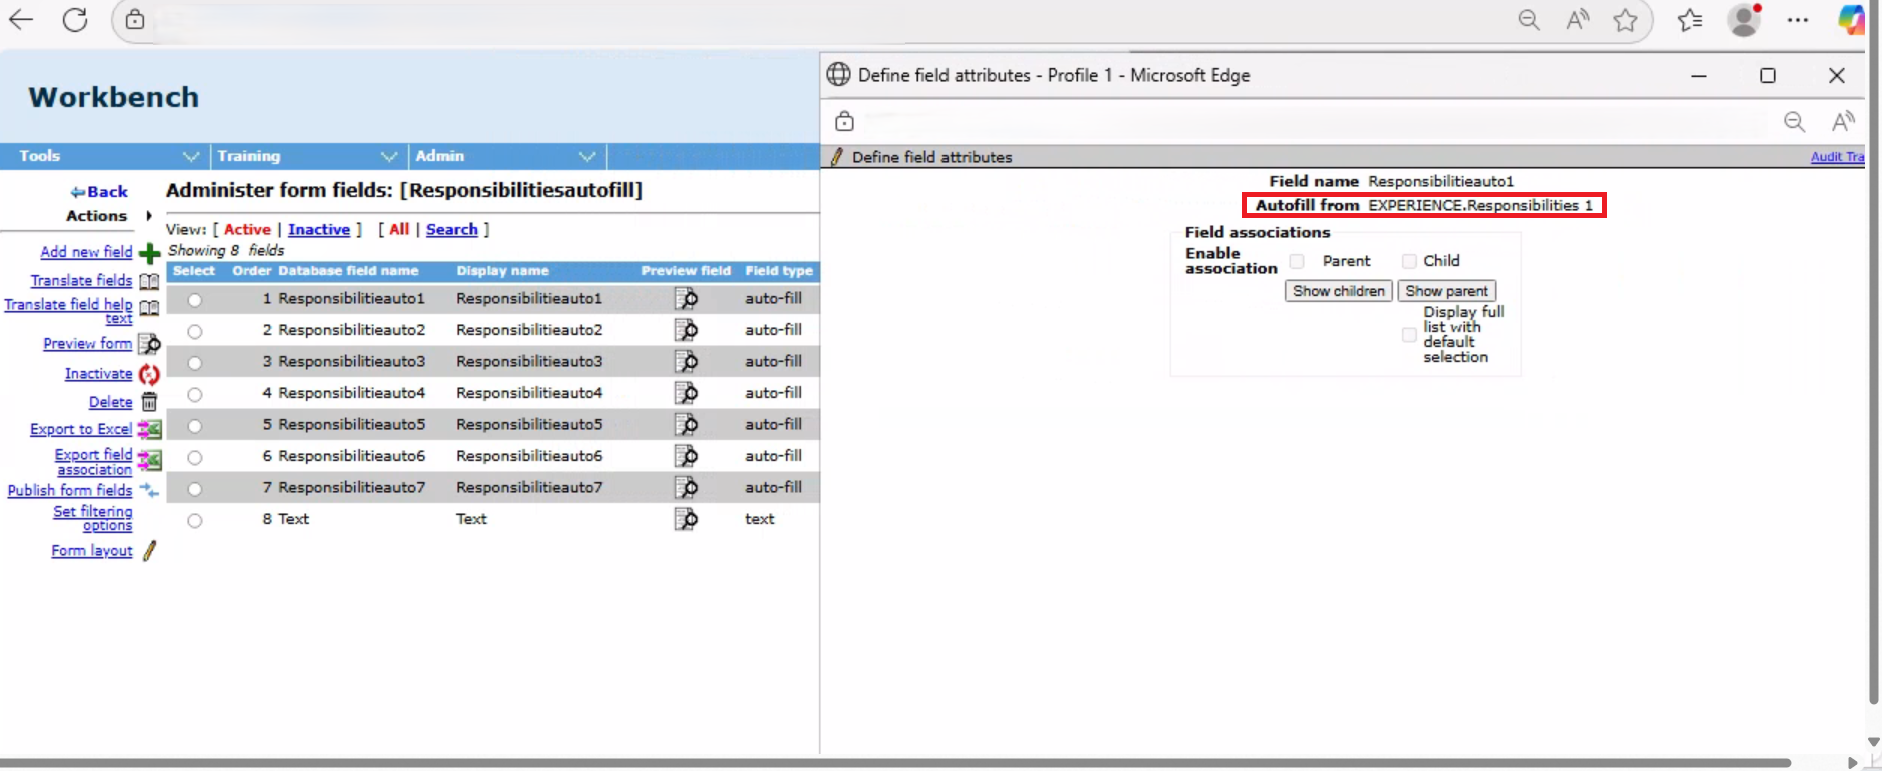This screenshot has height=771, width=1882.
Task: Click the Export to Excel icon
Action: [149, 429]
